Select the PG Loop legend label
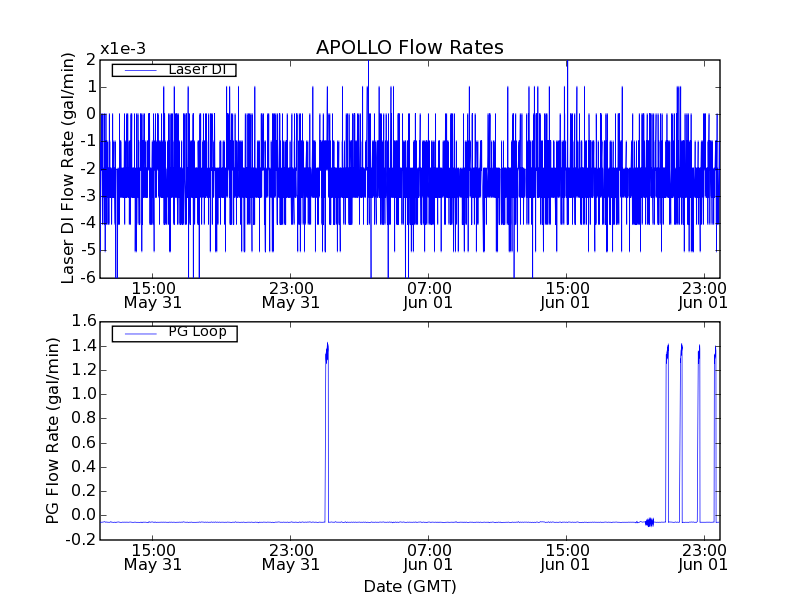The width and height of the screenshot is (800, 600). pos(196,333)
